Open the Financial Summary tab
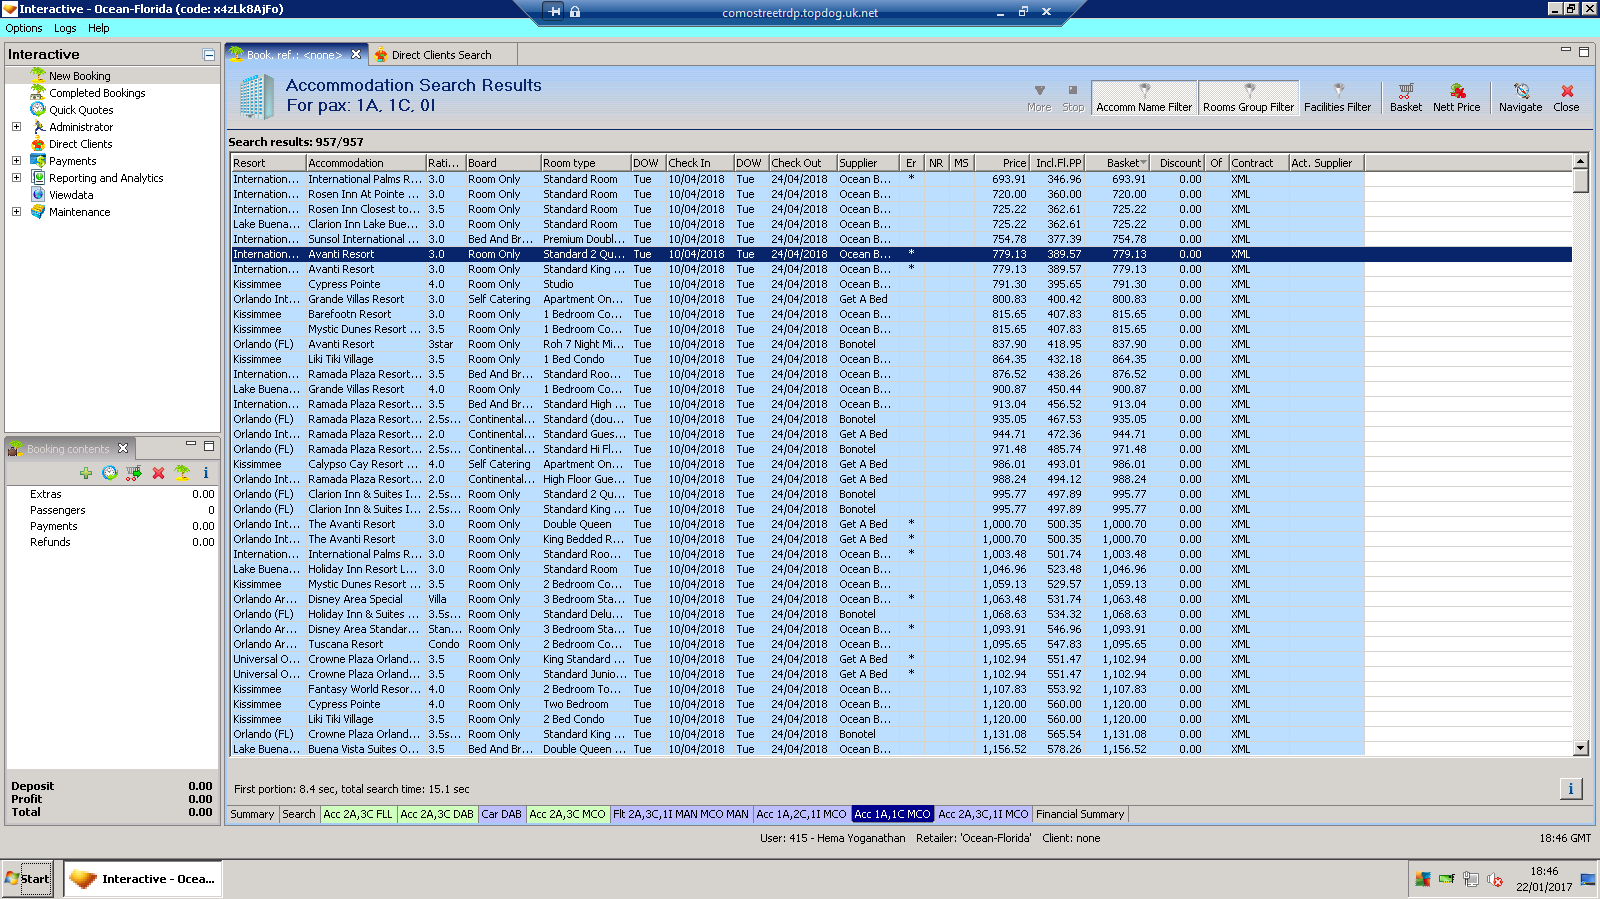The width and height of the screenshot is (1600, 899). [x=1080, y=814]
